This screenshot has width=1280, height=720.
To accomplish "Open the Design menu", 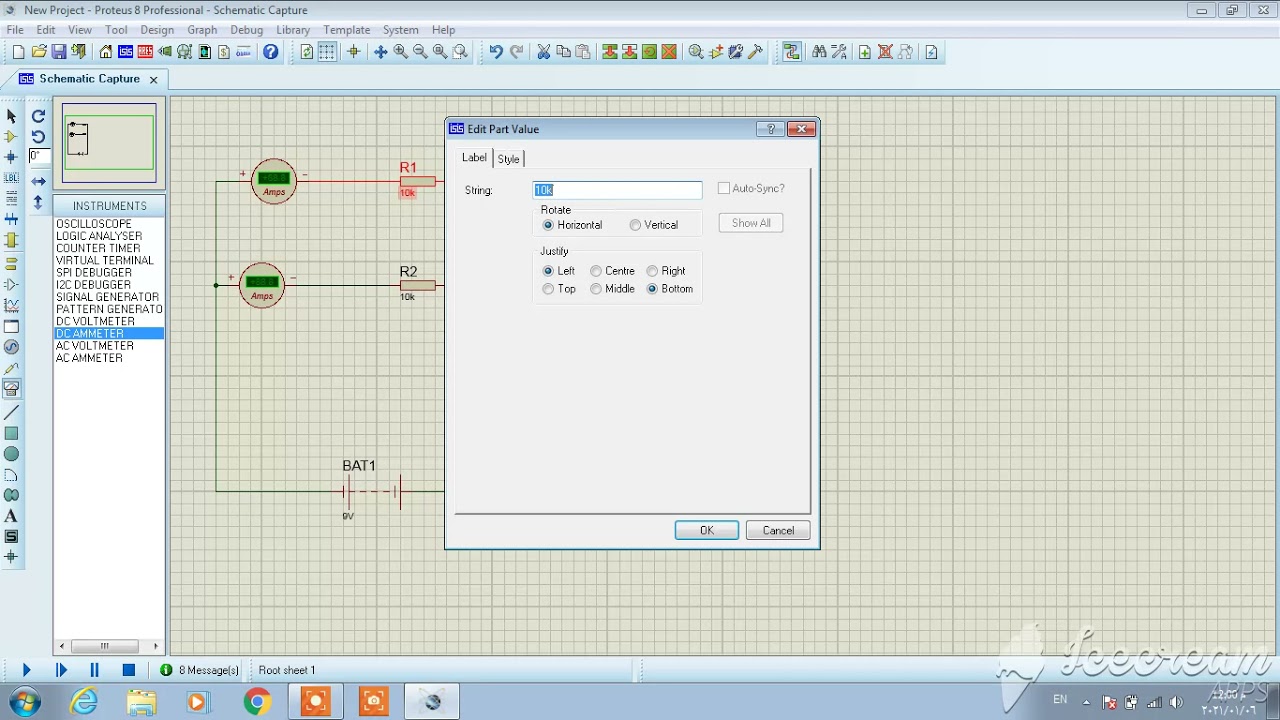I will pyautogui.click(x=157, y=30).
